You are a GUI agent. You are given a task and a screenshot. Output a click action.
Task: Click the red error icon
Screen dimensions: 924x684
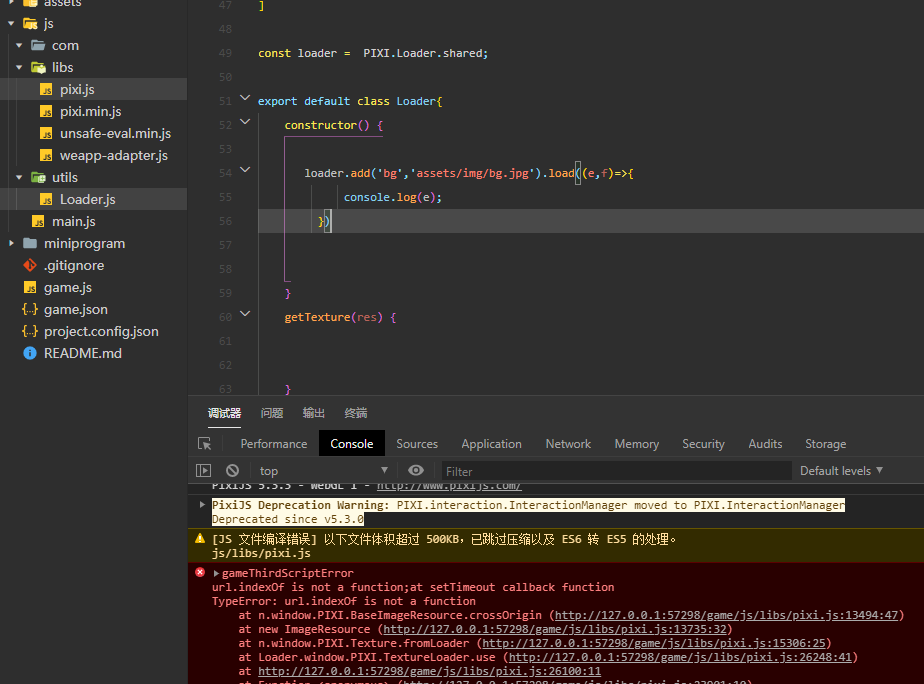200,572
